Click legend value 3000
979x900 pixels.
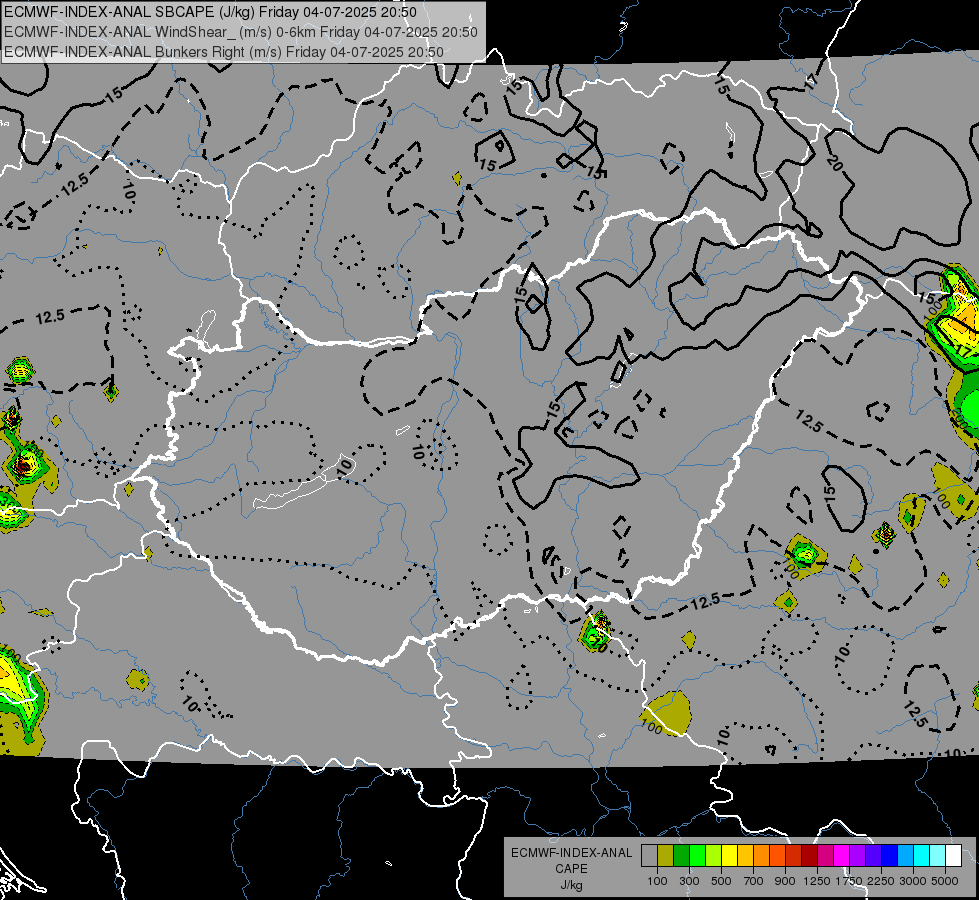click(x=913, y=881)
